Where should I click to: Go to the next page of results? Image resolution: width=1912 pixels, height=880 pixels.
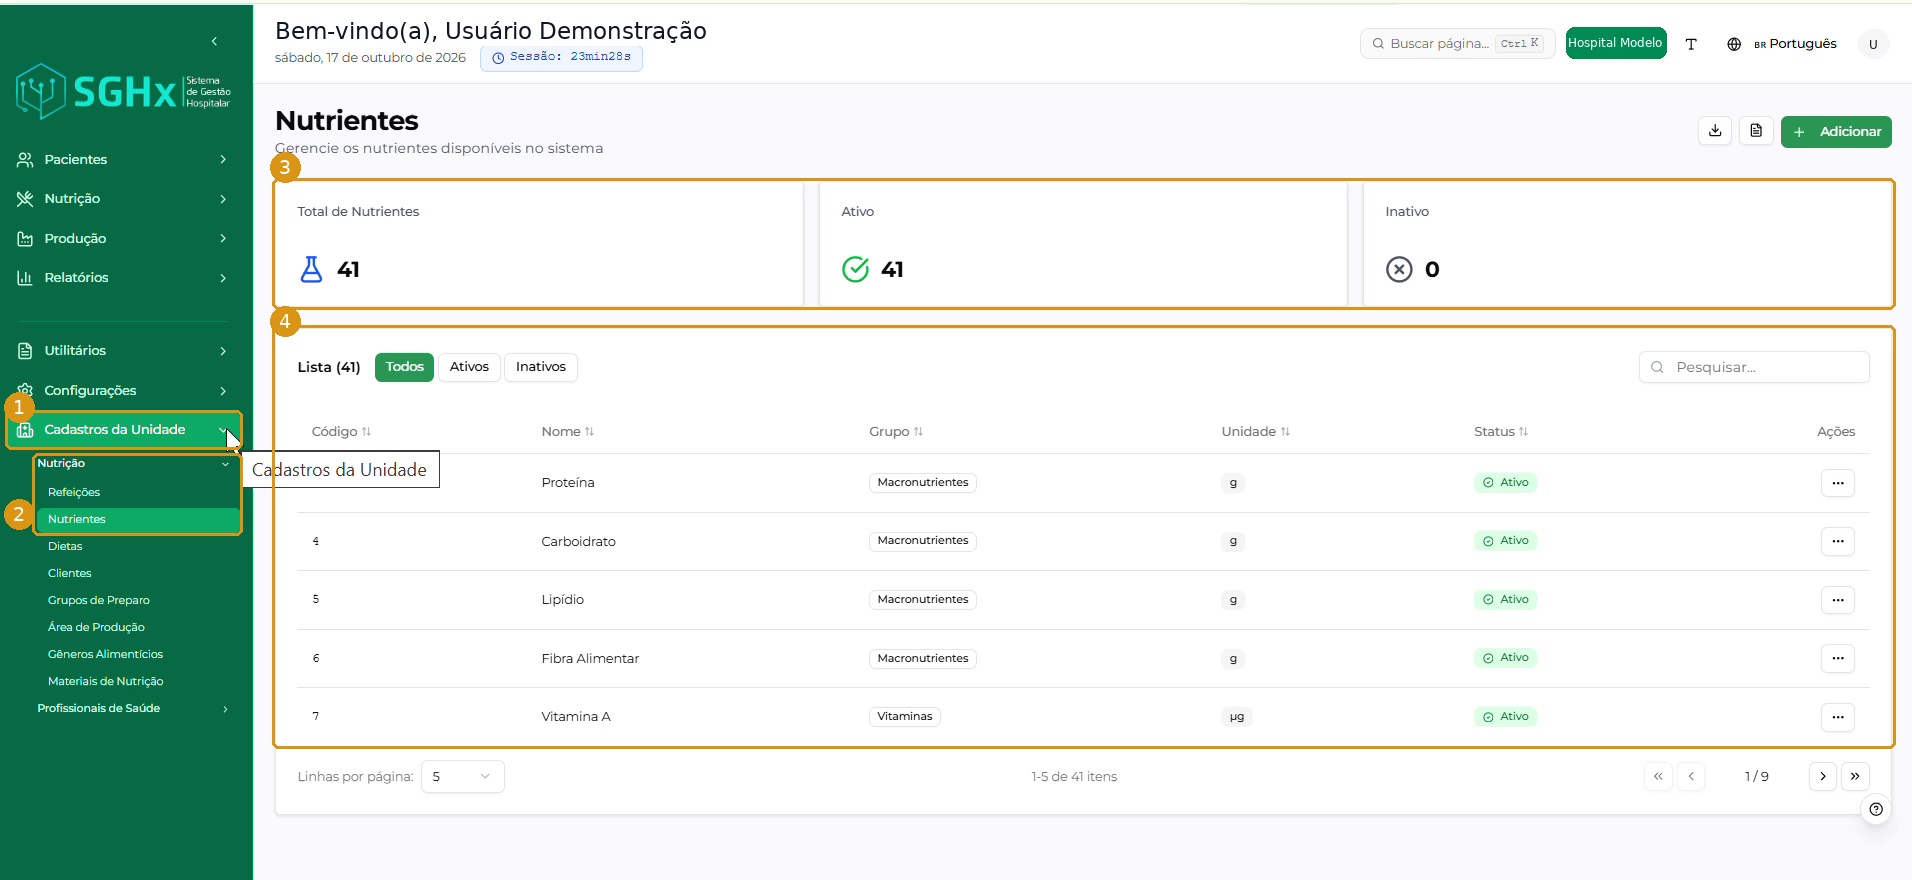(1823, 776)
